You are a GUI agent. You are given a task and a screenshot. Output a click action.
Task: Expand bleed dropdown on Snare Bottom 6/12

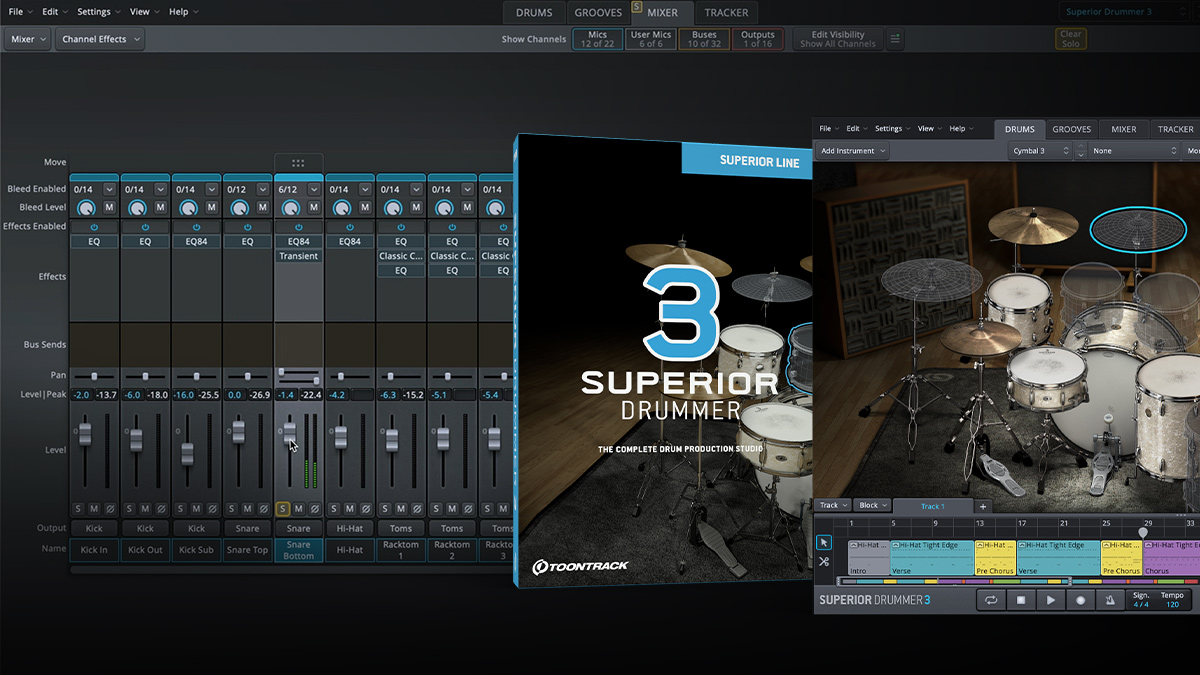313,189
